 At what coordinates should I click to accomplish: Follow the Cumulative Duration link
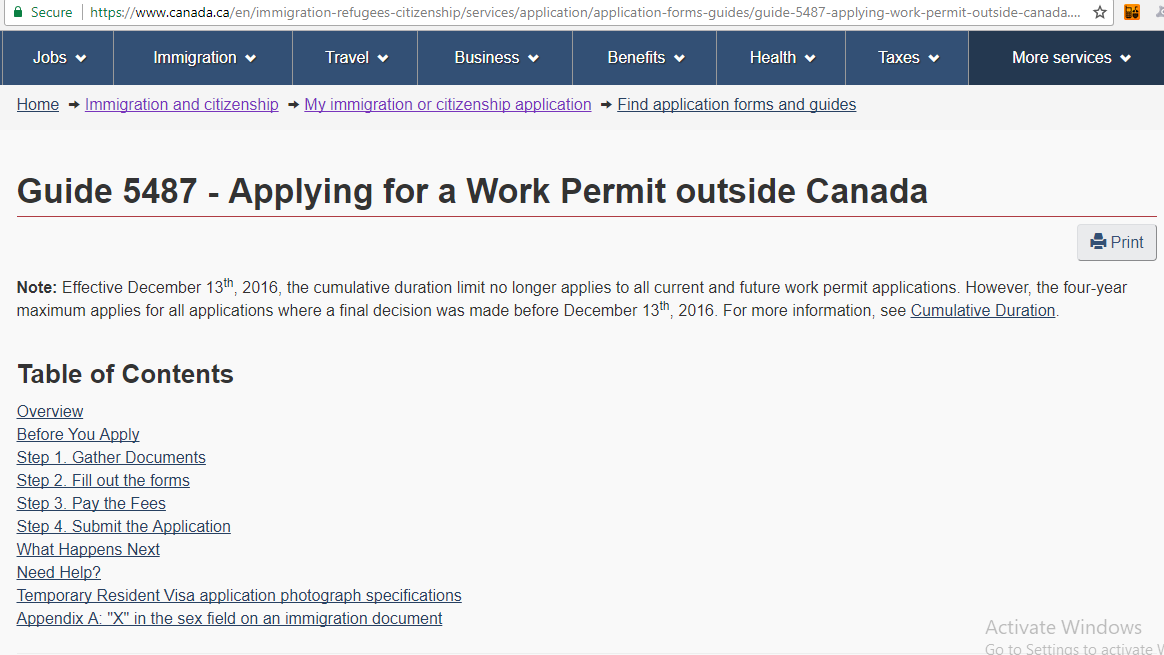(983, 310)
